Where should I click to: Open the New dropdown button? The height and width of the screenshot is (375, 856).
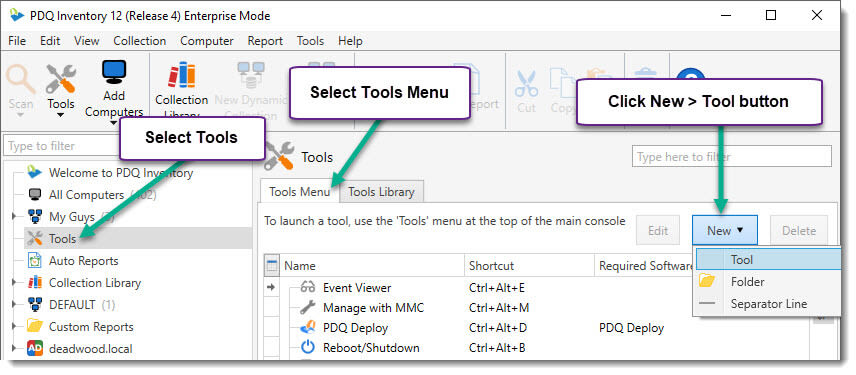pos(725,230)
